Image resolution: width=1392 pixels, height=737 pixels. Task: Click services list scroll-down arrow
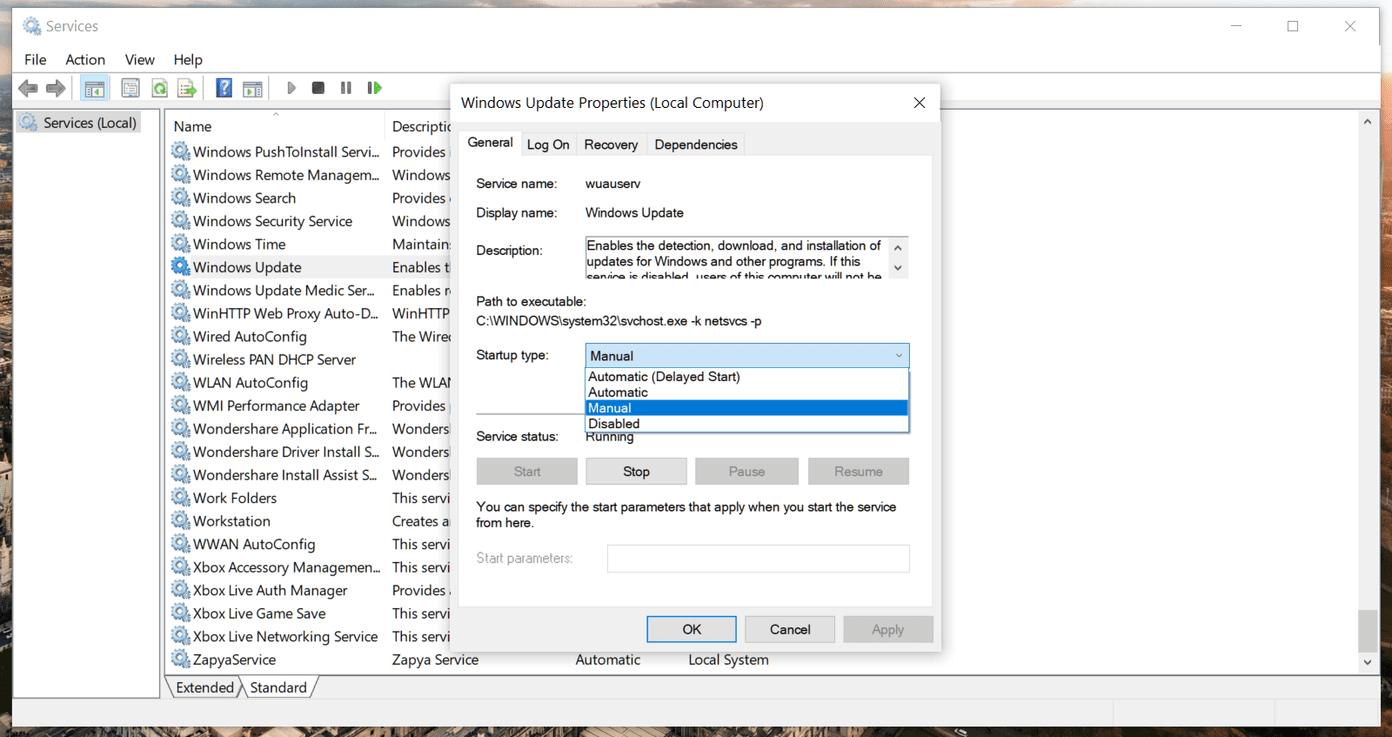click(x=1367, y=662)
